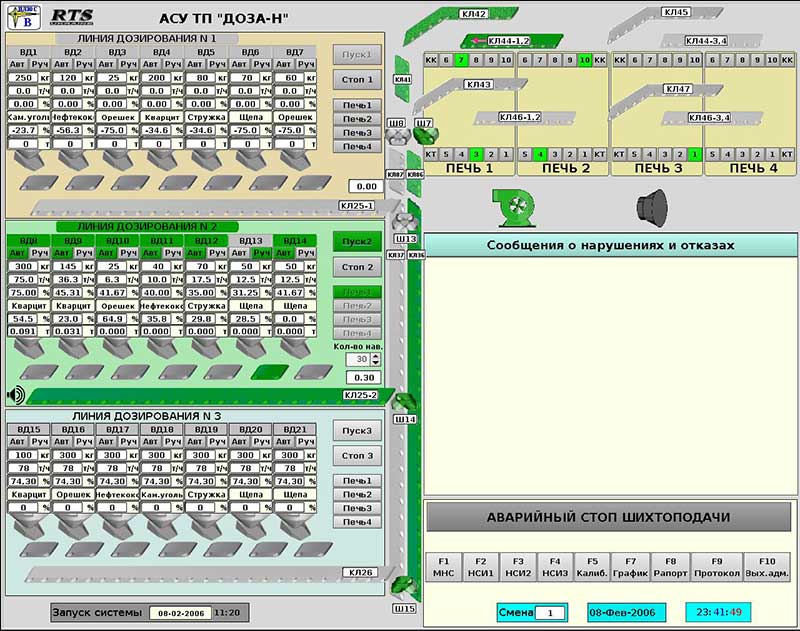Switch ВД15 feeder to Руч mode
The width and height of the screenshot is (800, 631).
41,442
